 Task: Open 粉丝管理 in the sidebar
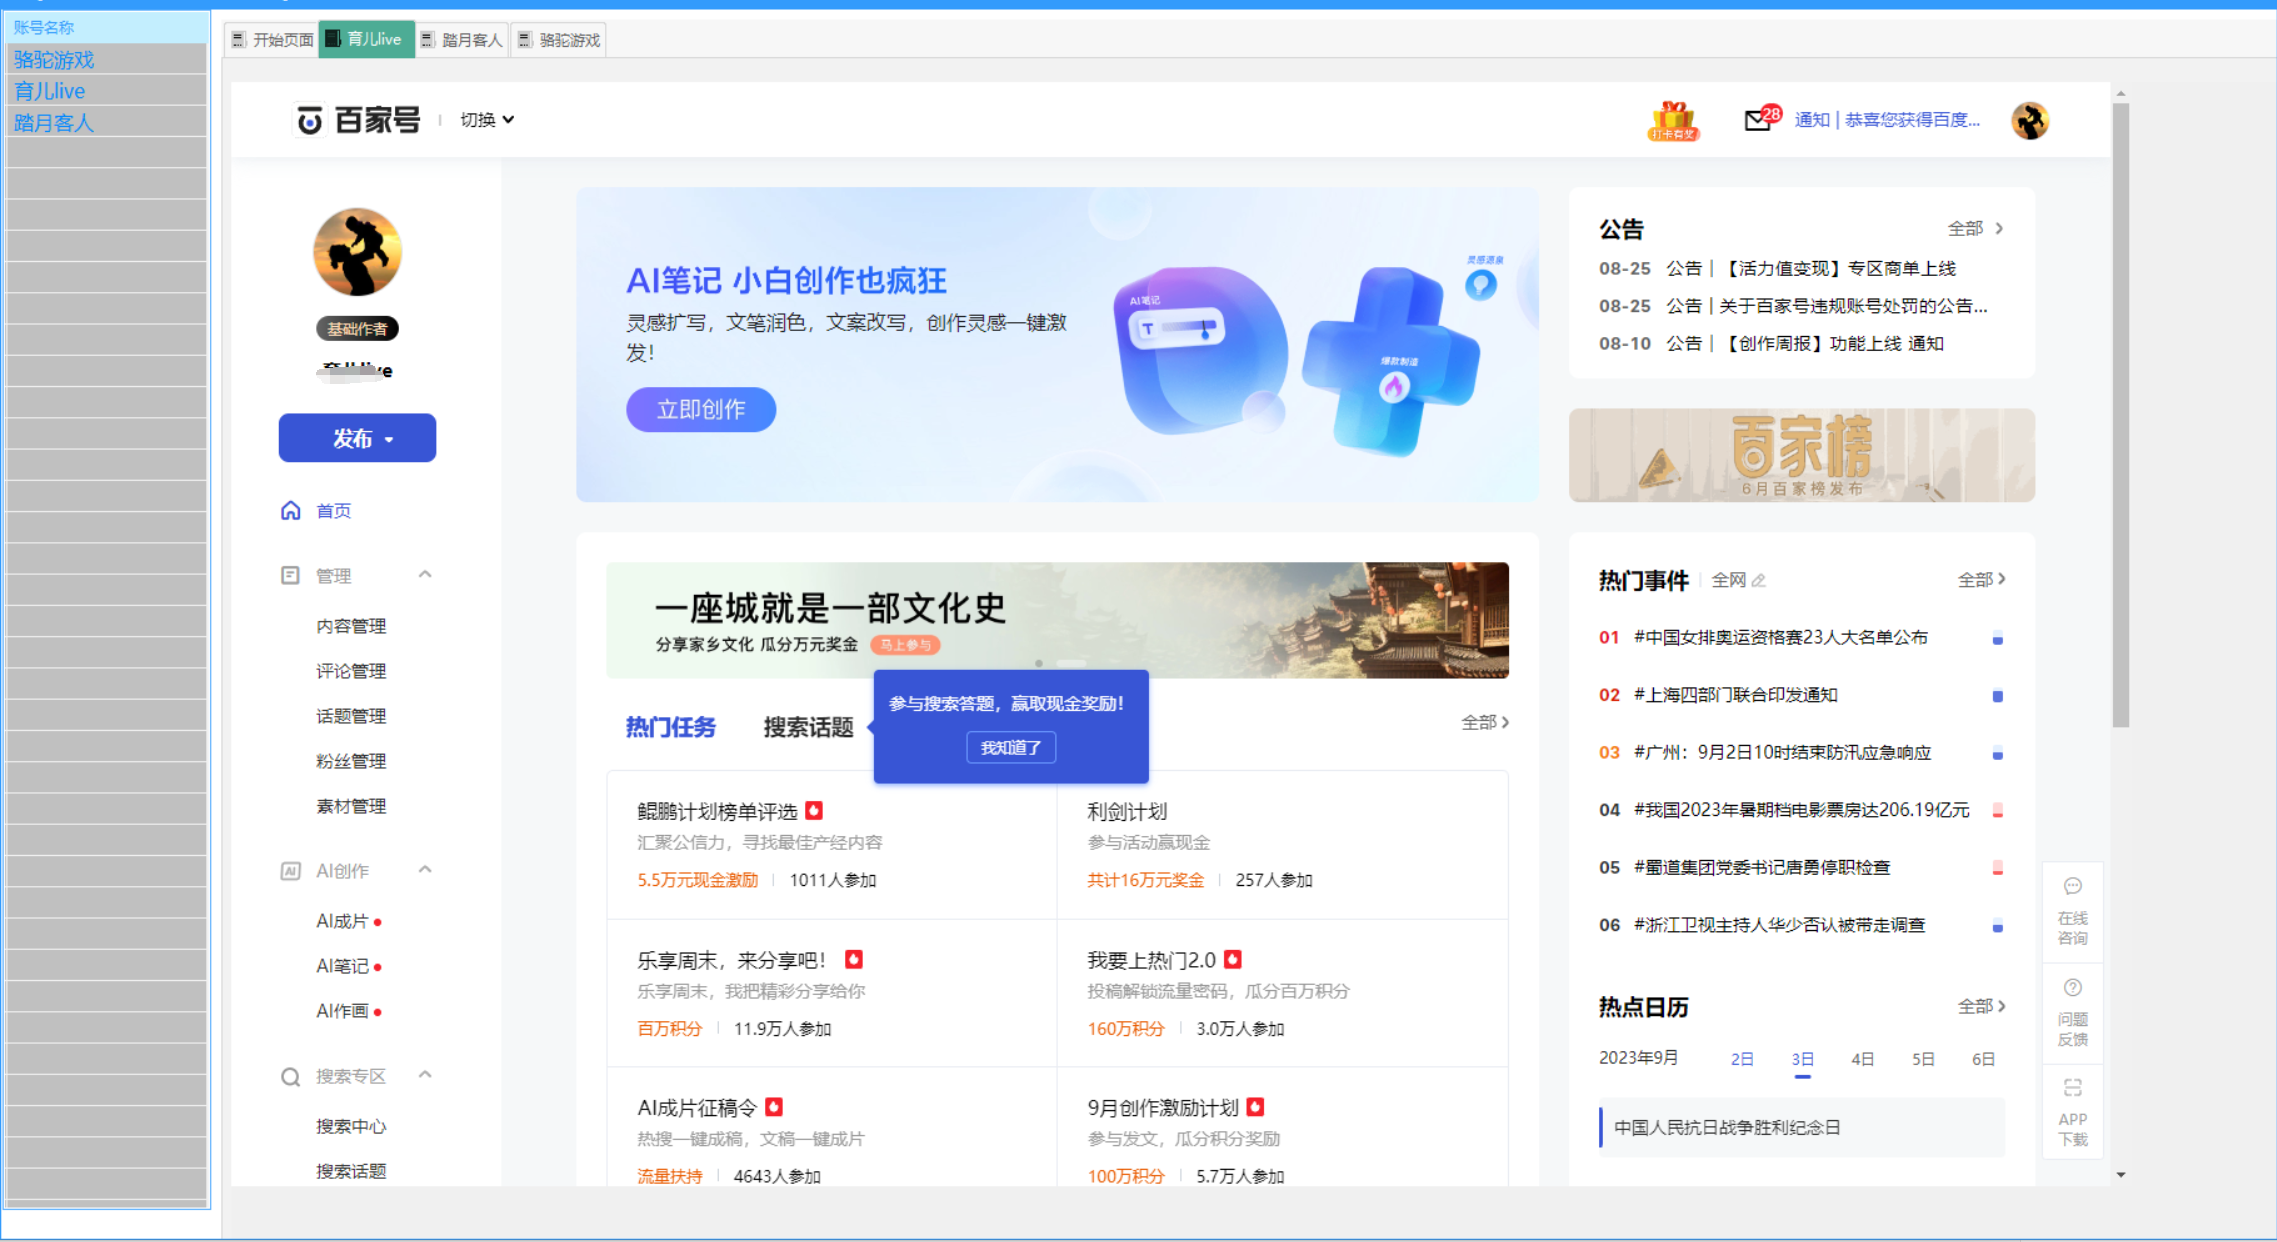(x=351, y=761)
